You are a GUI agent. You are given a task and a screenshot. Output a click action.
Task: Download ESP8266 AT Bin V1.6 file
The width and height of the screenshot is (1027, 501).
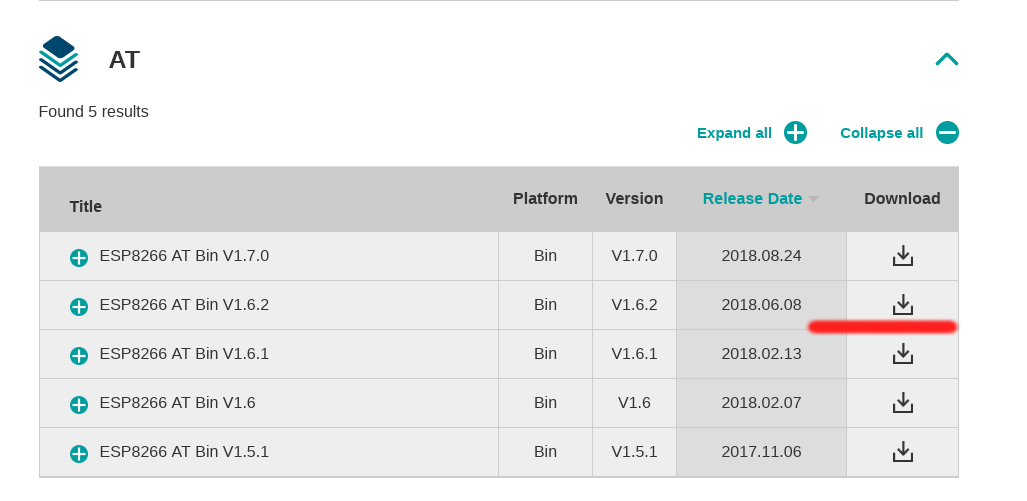(x=903, y=403)
